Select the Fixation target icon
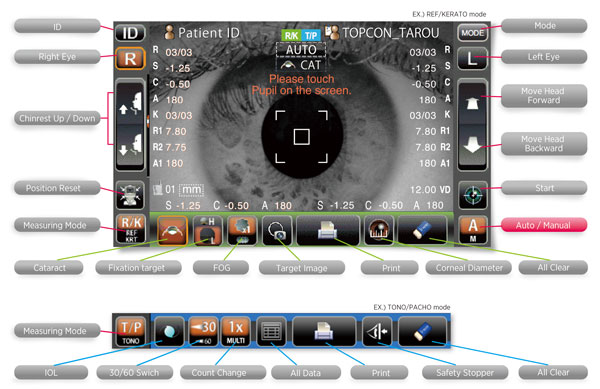The image size is (600, 389). pos(207,230)
